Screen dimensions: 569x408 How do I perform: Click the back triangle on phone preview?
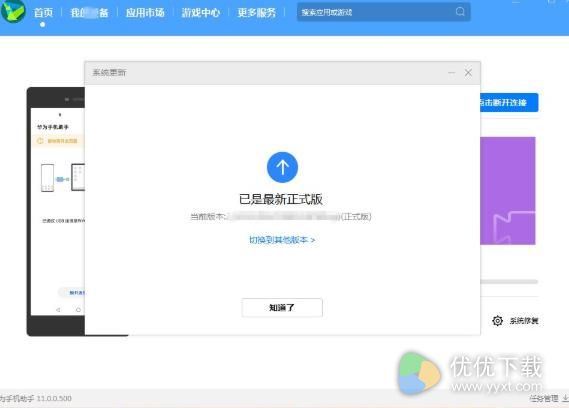58,310
